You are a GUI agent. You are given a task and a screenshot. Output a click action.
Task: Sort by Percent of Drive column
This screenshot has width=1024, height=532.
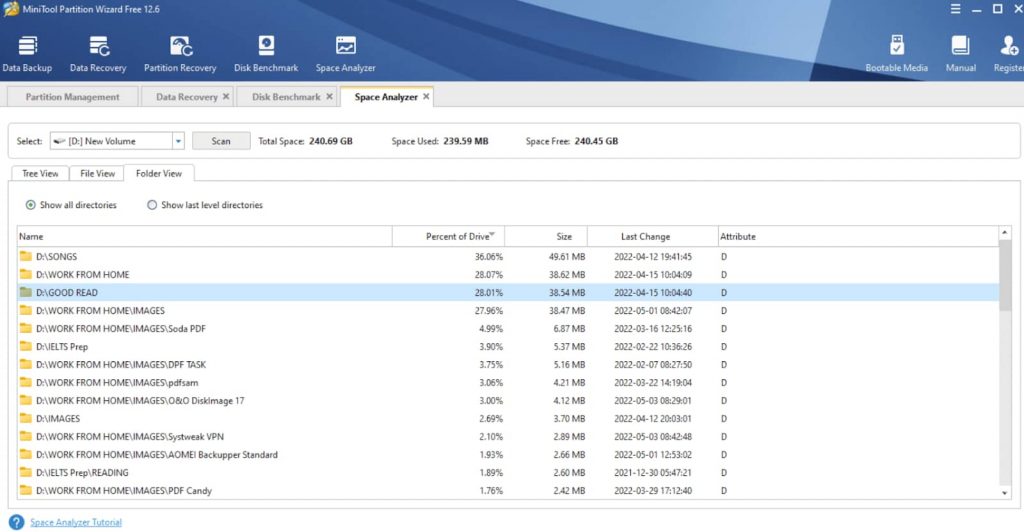point(448,236)
